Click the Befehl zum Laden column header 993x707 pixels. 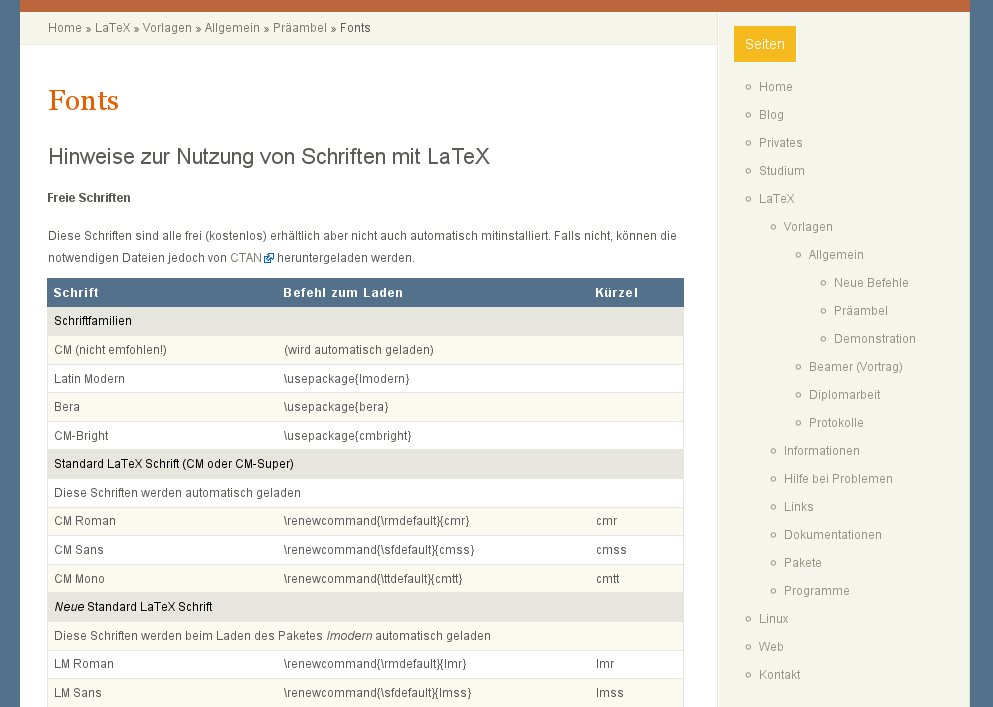point(343,293)
